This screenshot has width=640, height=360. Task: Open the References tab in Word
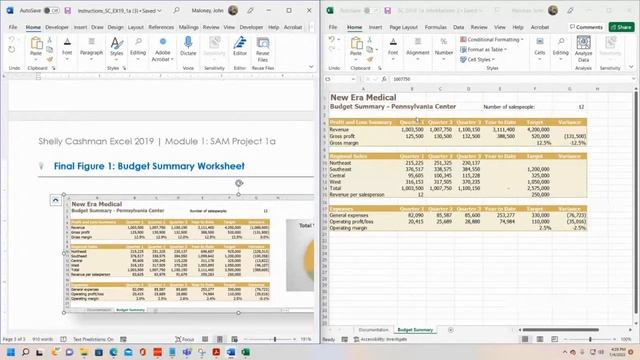click(x=161, y=27)
